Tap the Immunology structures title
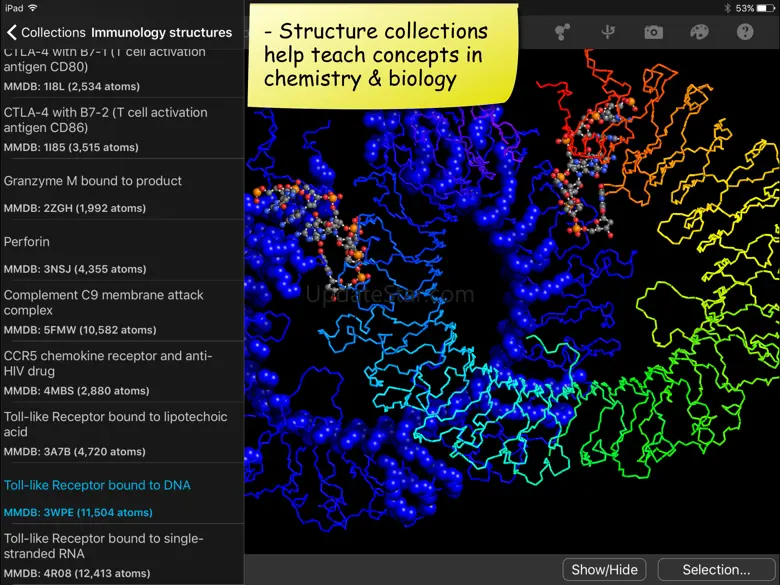Screen dimensions: 780x585 tap(162, 32)
